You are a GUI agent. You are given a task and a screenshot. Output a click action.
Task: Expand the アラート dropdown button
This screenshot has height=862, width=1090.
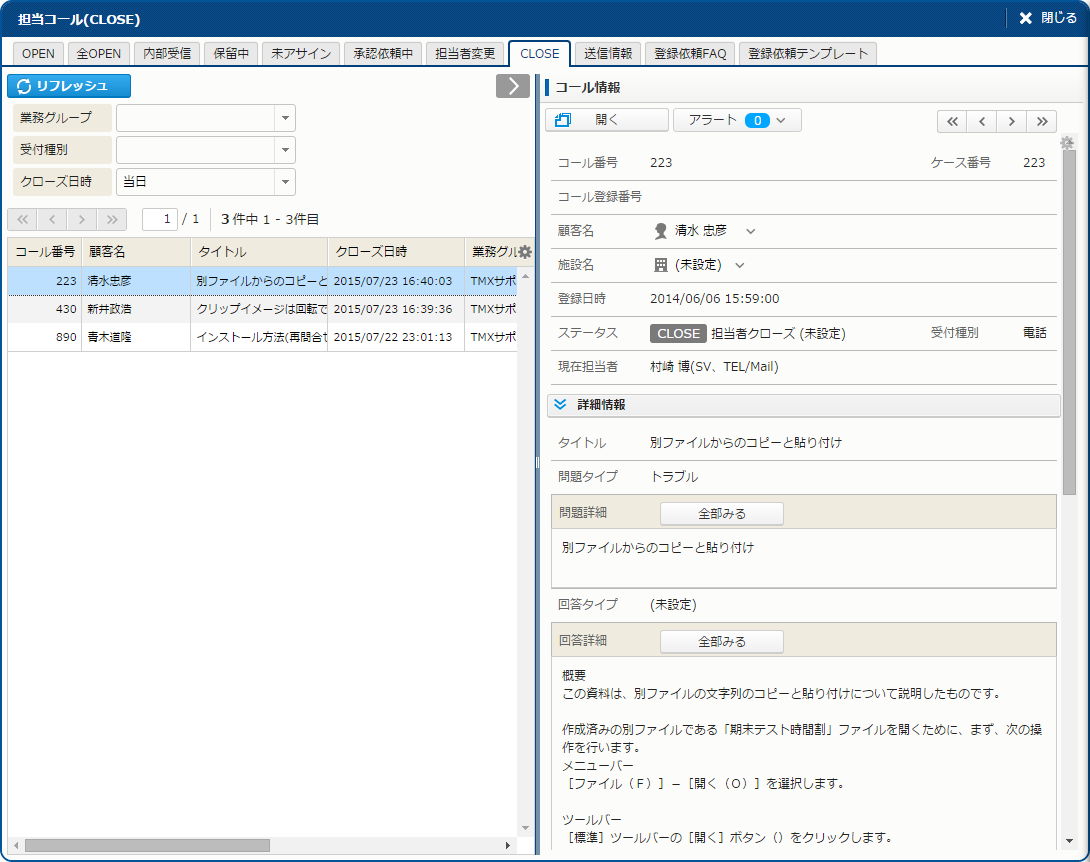click(x=737, y=120)
